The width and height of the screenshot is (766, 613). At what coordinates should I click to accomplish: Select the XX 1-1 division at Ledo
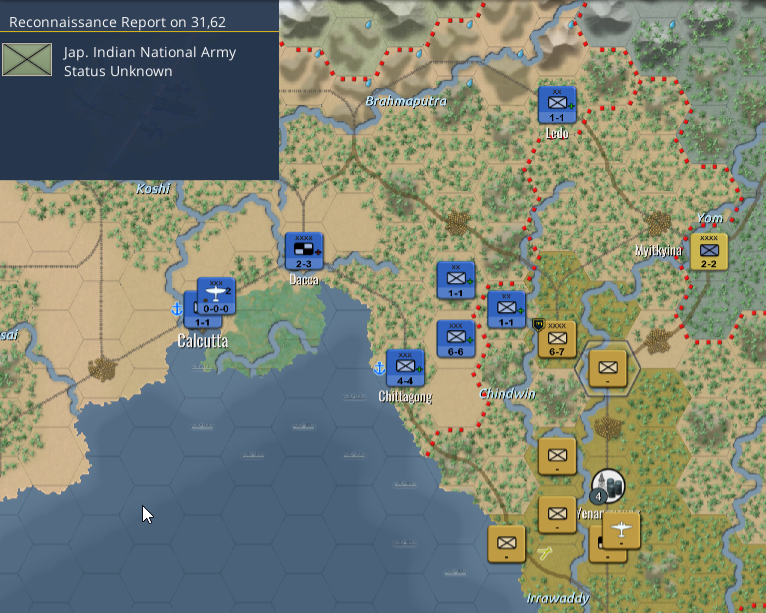coord(557,105)
